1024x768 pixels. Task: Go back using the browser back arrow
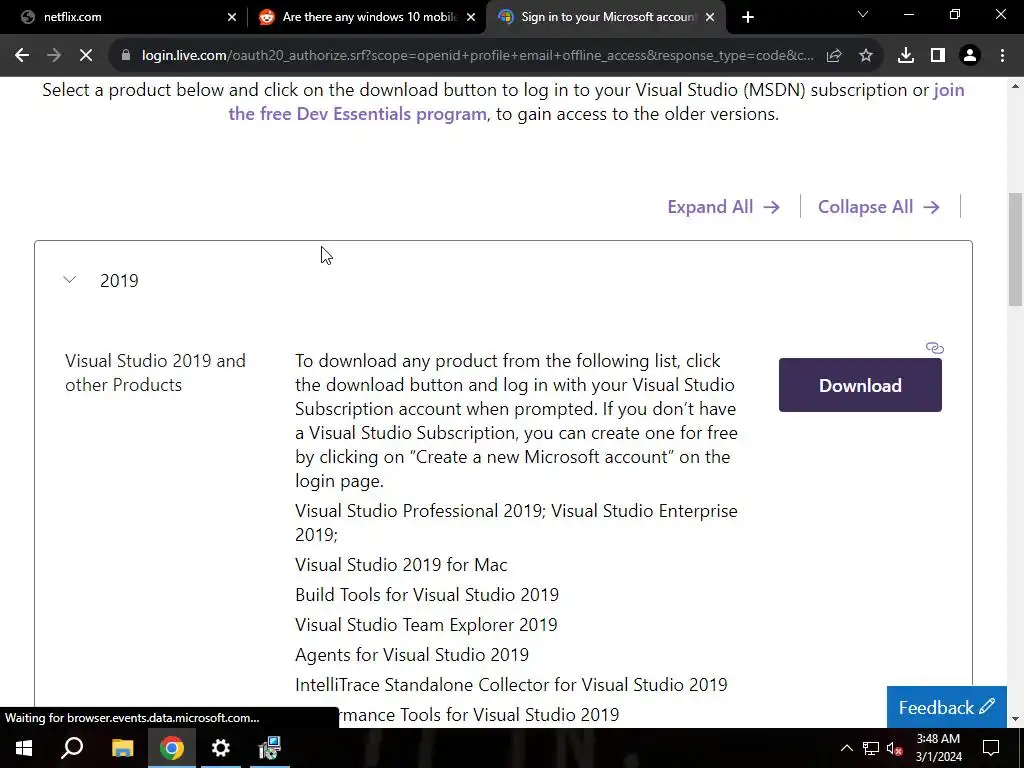[x=22, y=56]
